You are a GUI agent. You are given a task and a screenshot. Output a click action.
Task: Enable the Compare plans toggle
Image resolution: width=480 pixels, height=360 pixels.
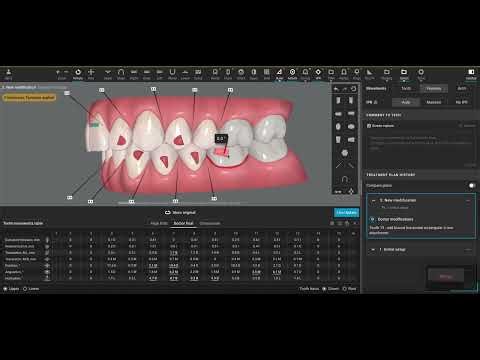[472, 185]
